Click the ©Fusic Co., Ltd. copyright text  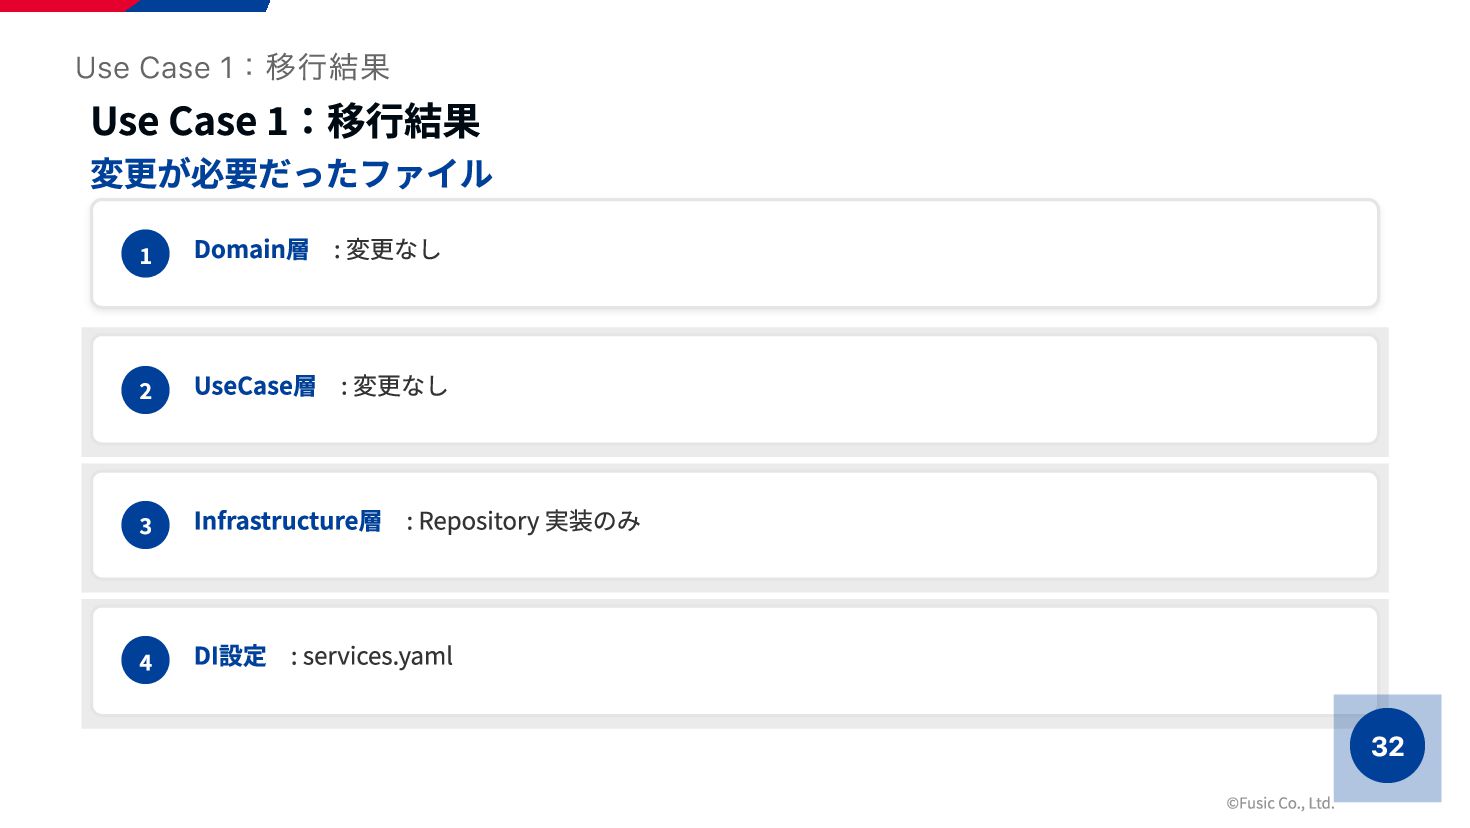point(1280,802)
